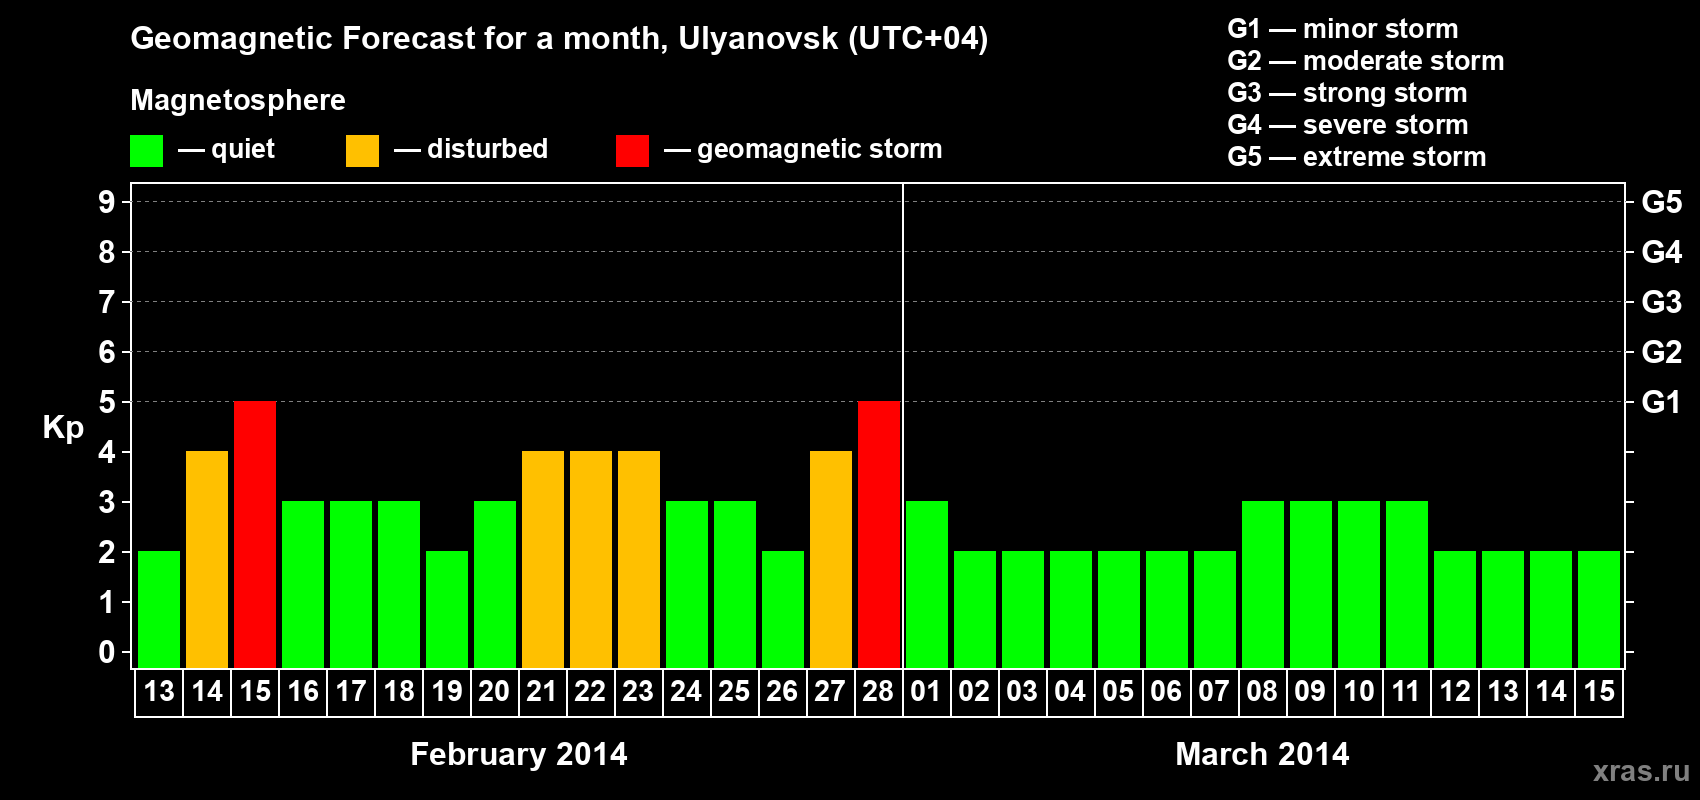
Task: Click the G5 label on the right axis
Action: click(1662, 202)
